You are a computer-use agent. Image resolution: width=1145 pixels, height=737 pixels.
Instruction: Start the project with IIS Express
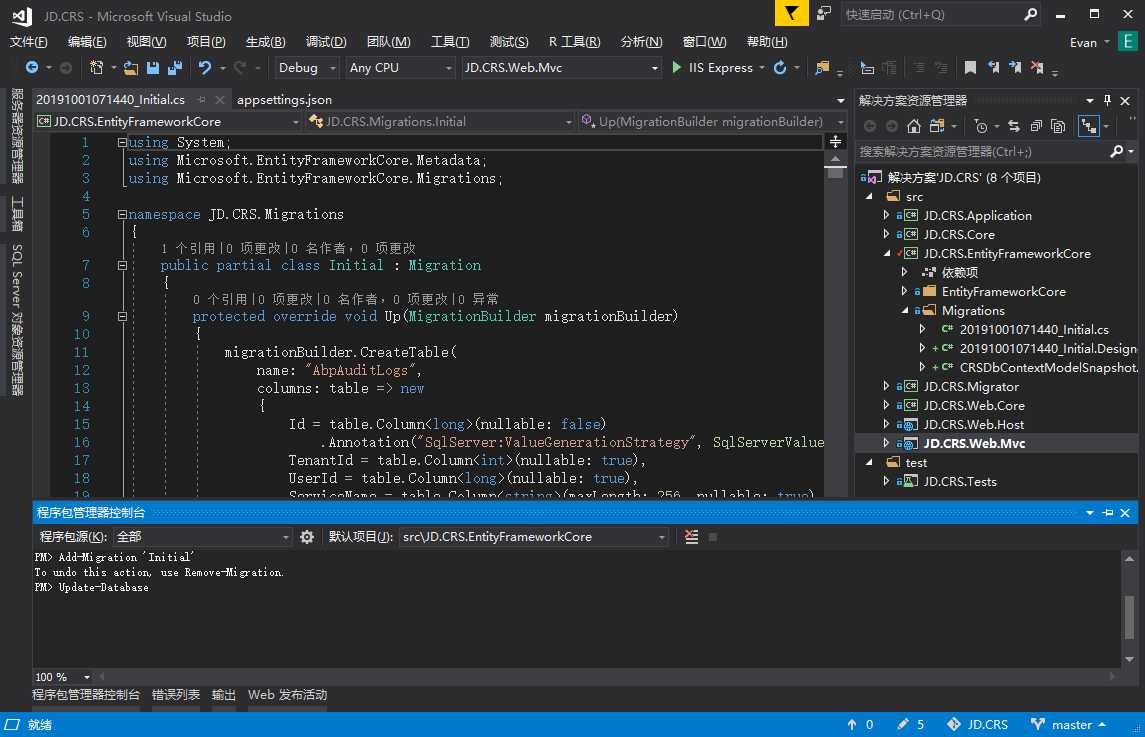pos(712,68)
